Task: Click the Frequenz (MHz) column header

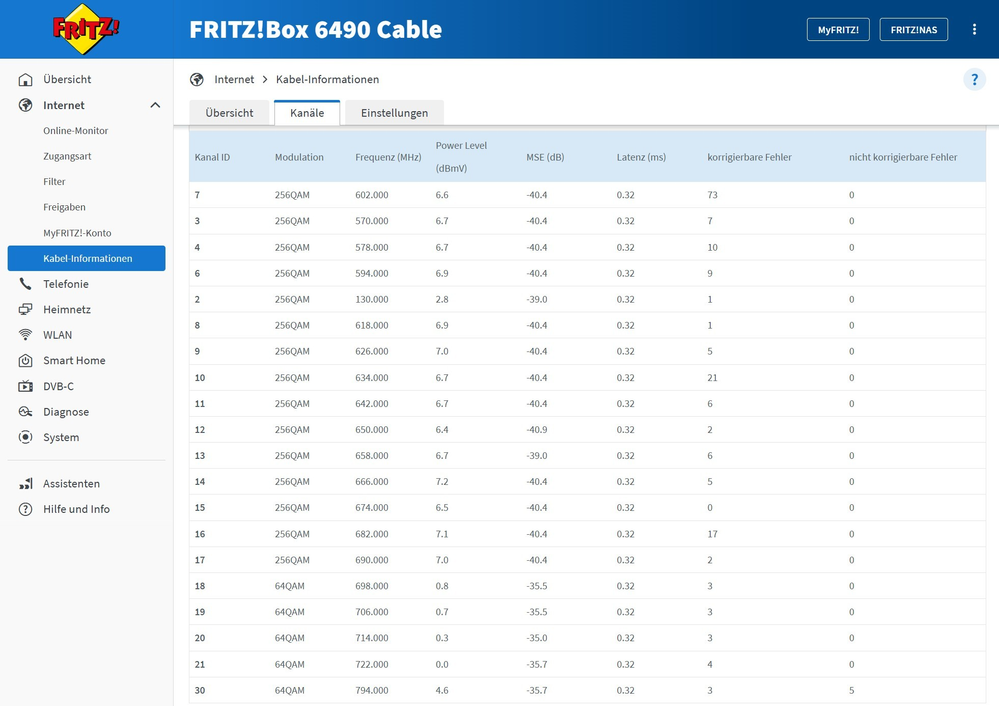Action: click(x=388, y=157)
